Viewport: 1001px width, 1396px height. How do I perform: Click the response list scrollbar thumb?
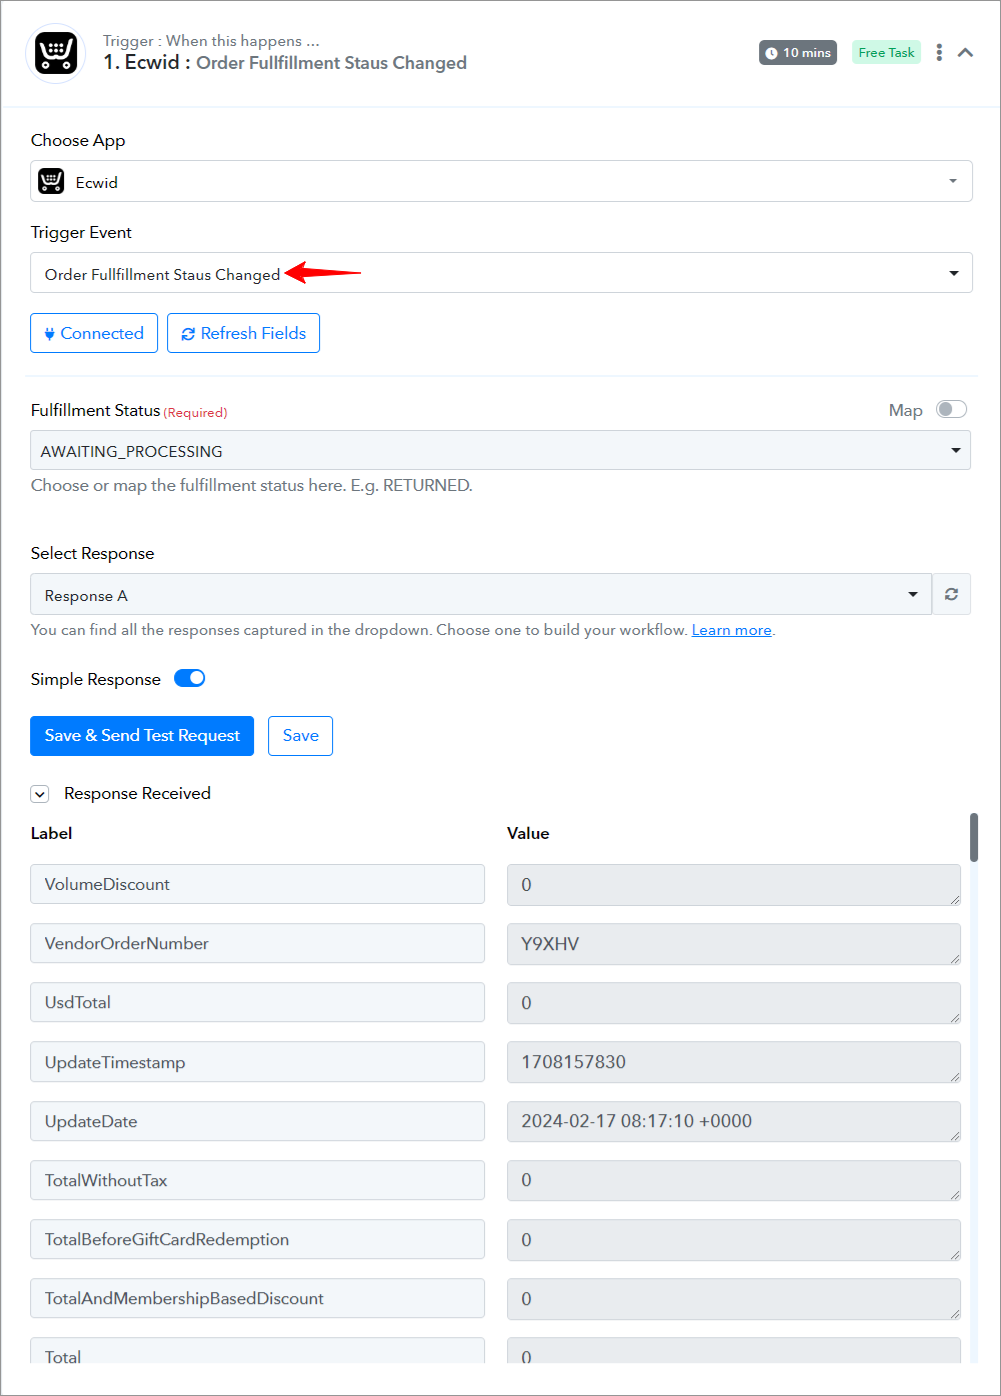[974, 837]
